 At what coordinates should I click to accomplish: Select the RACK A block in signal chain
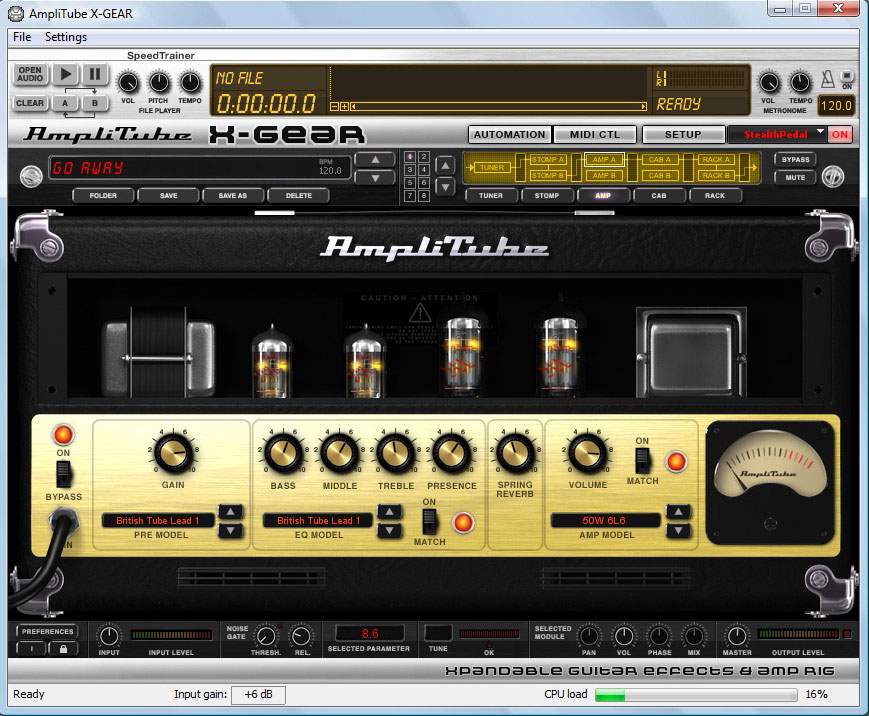(716, 160)
